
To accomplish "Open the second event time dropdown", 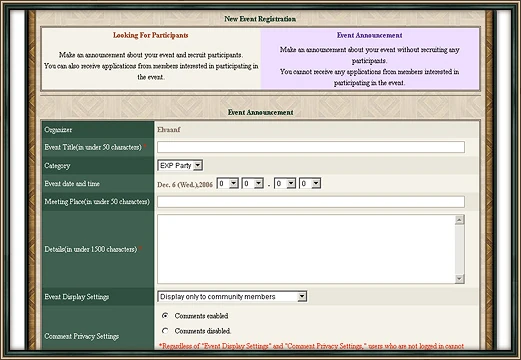I will (x=253, y=183).
